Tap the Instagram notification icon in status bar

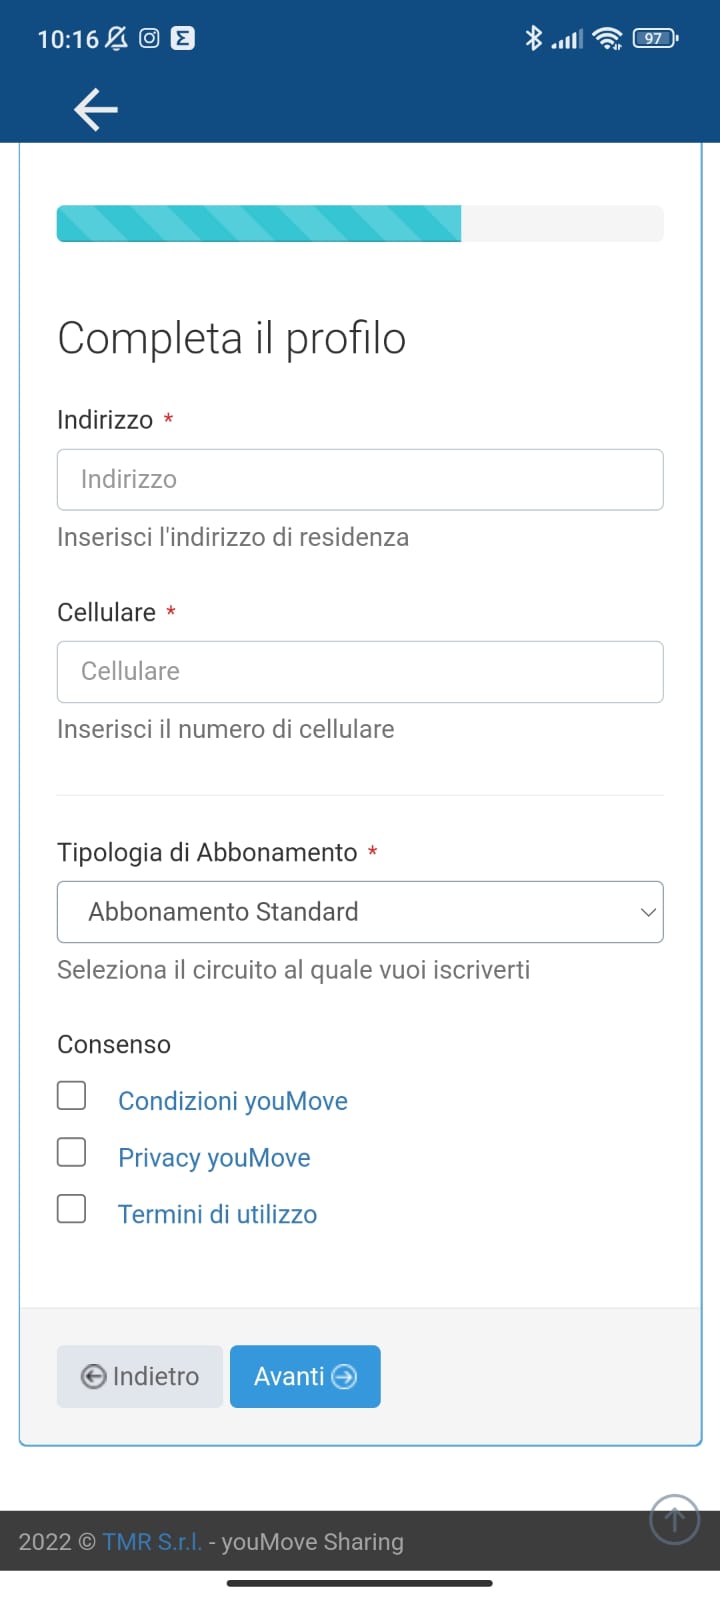pyautogui.click(x=149, y=39)
